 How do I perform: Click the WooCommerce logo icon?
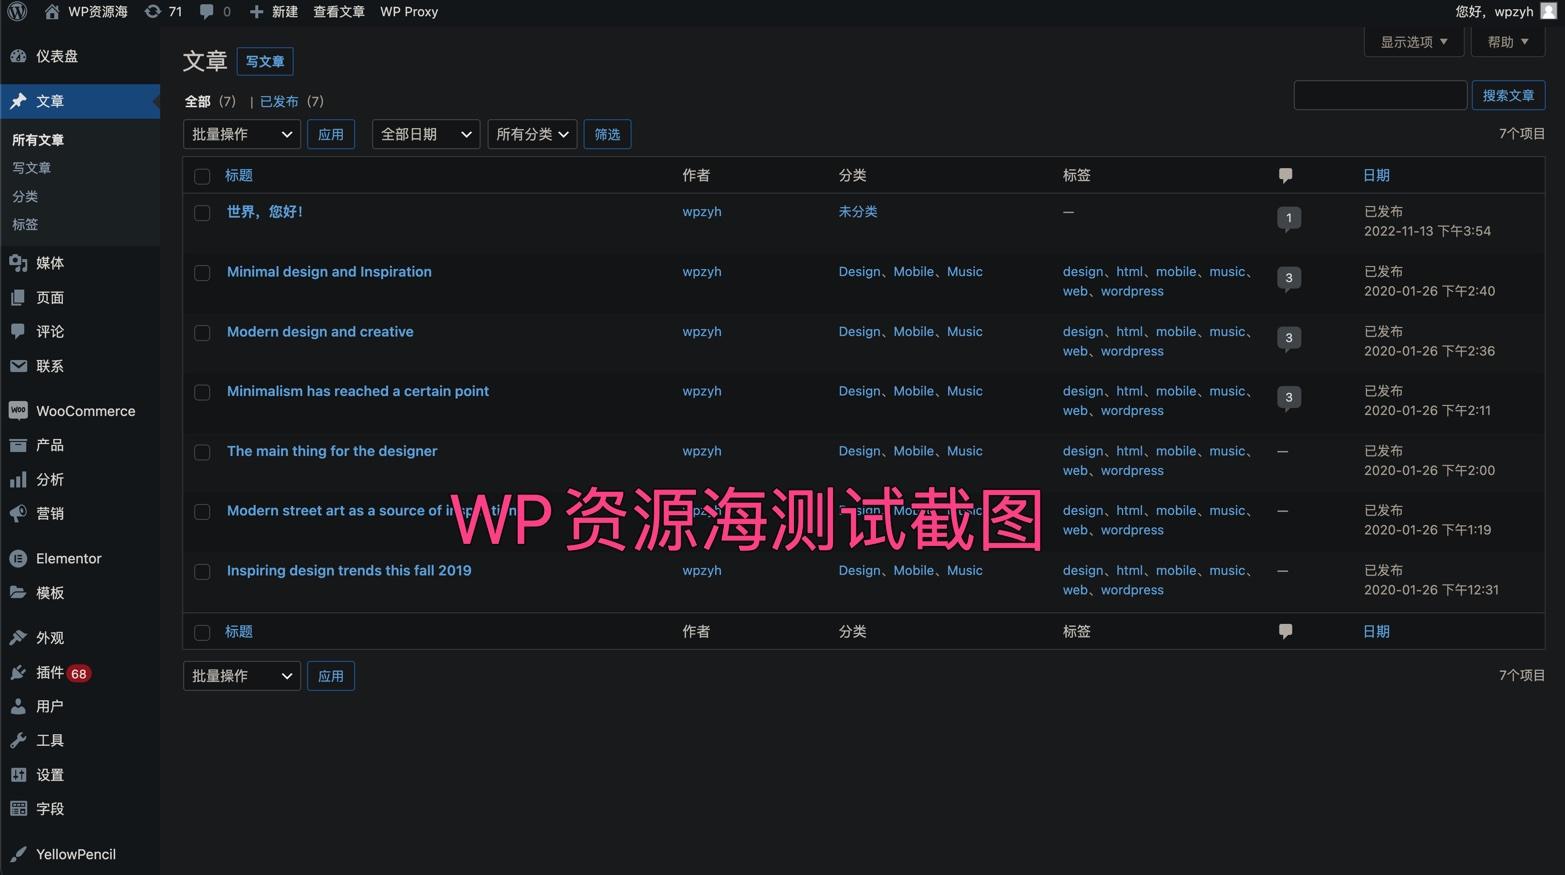(18, 411)
